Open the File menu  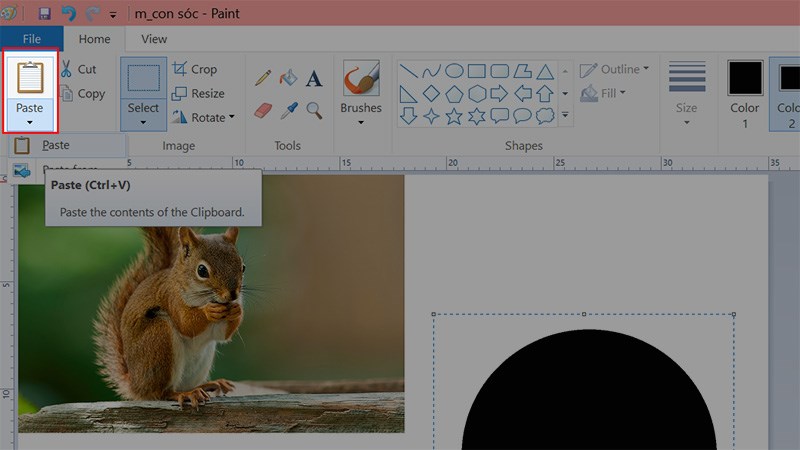click(32, 39)
